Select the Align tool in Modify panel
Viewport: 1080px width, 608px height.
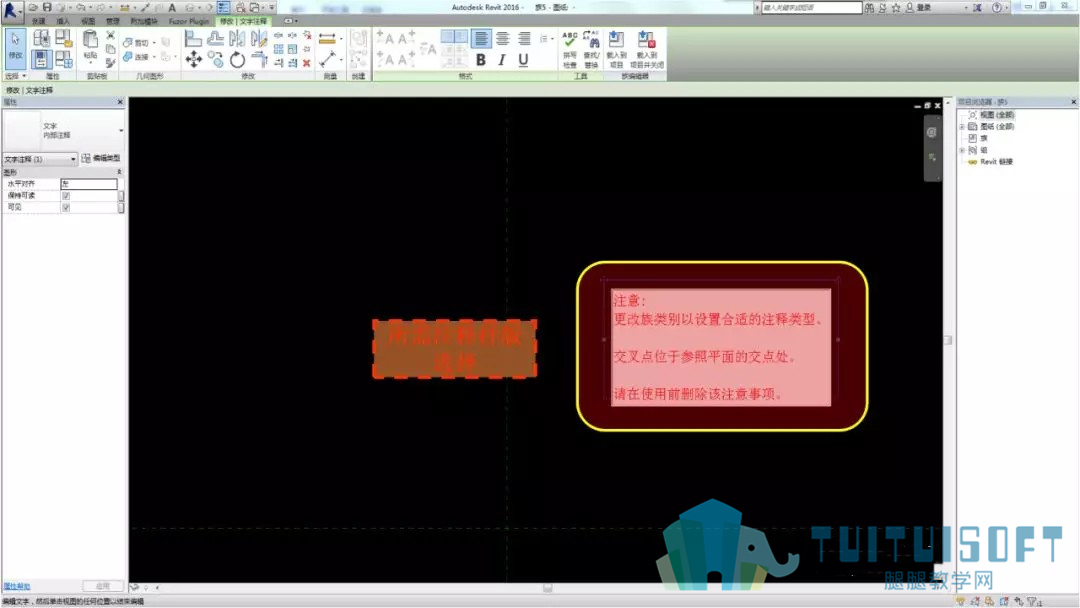[194, 39]
